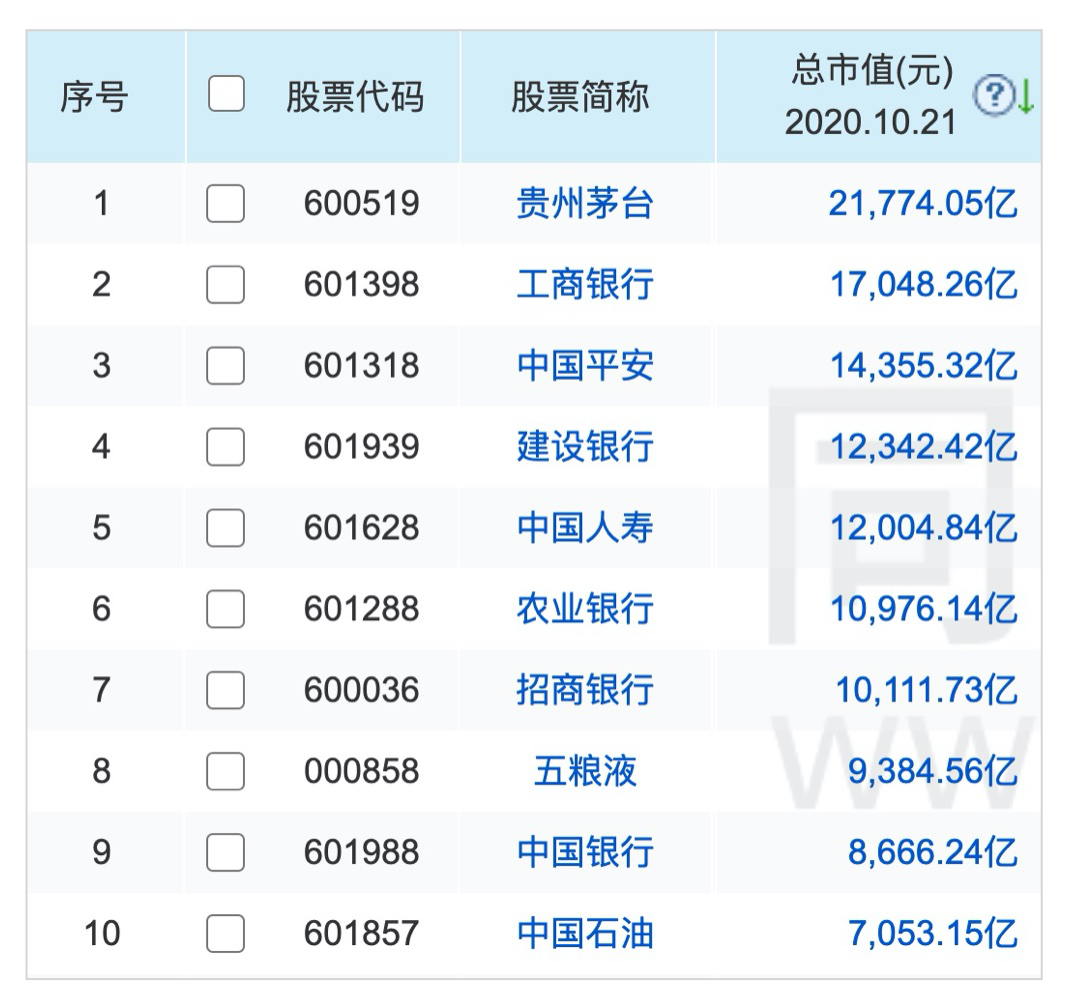
Task: Tick the checkbox next to 601398
Action: tap(225, 285)
